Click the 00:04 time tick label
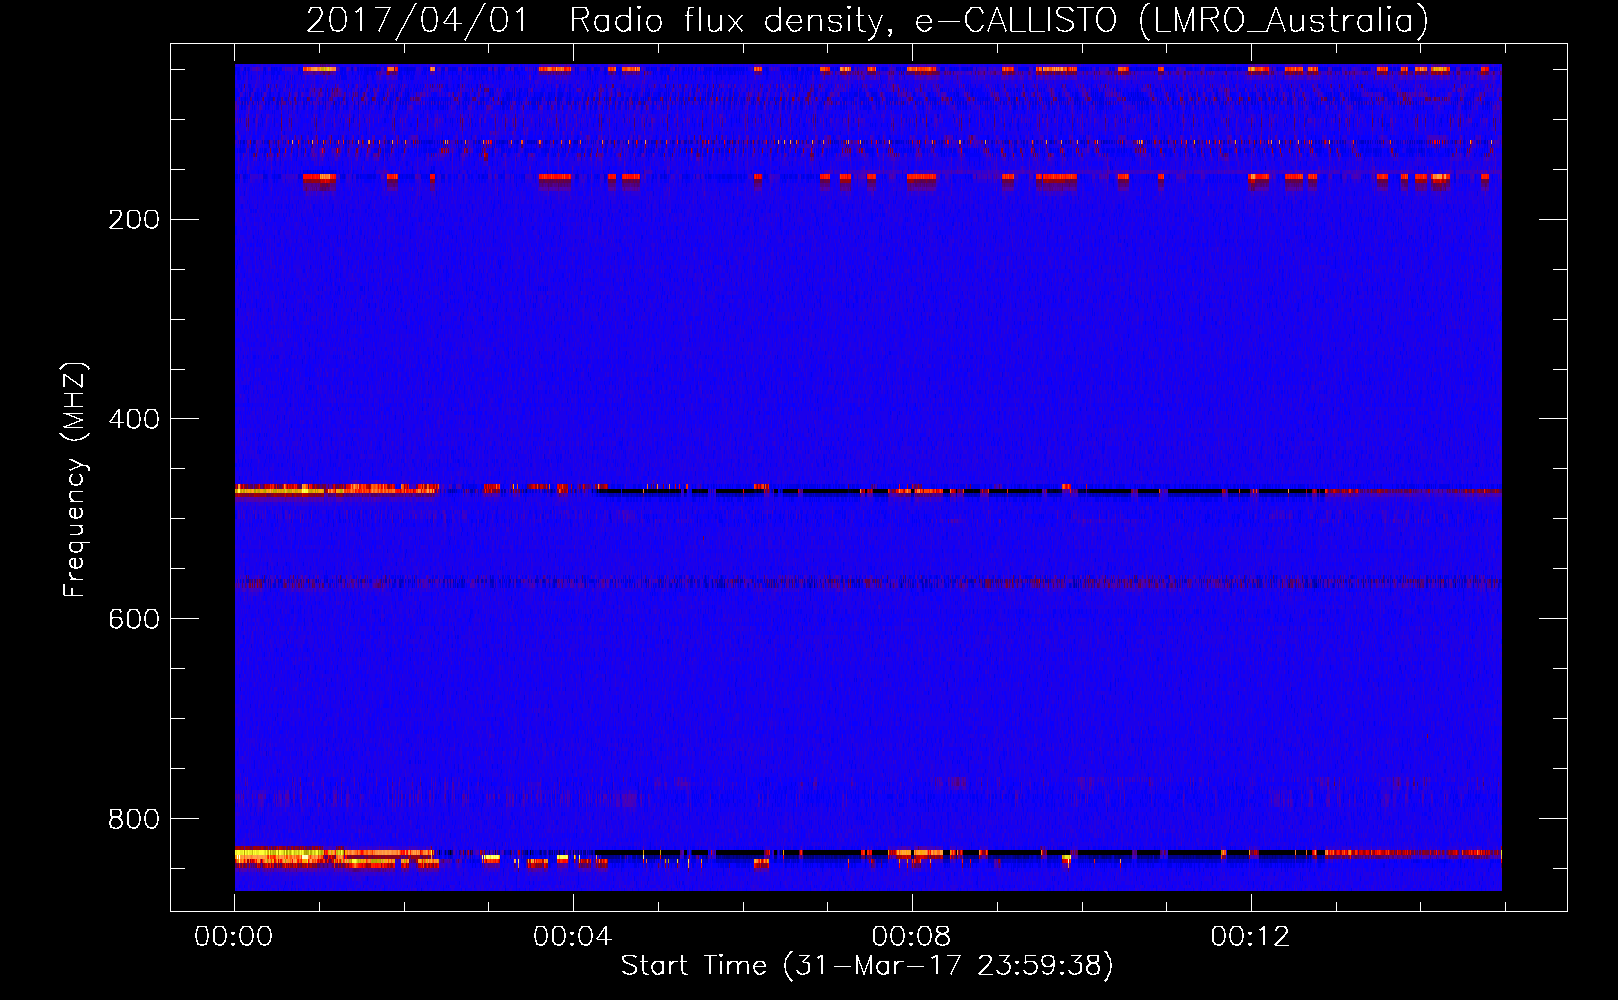Screen dimensions: 1618x1000 573,937
